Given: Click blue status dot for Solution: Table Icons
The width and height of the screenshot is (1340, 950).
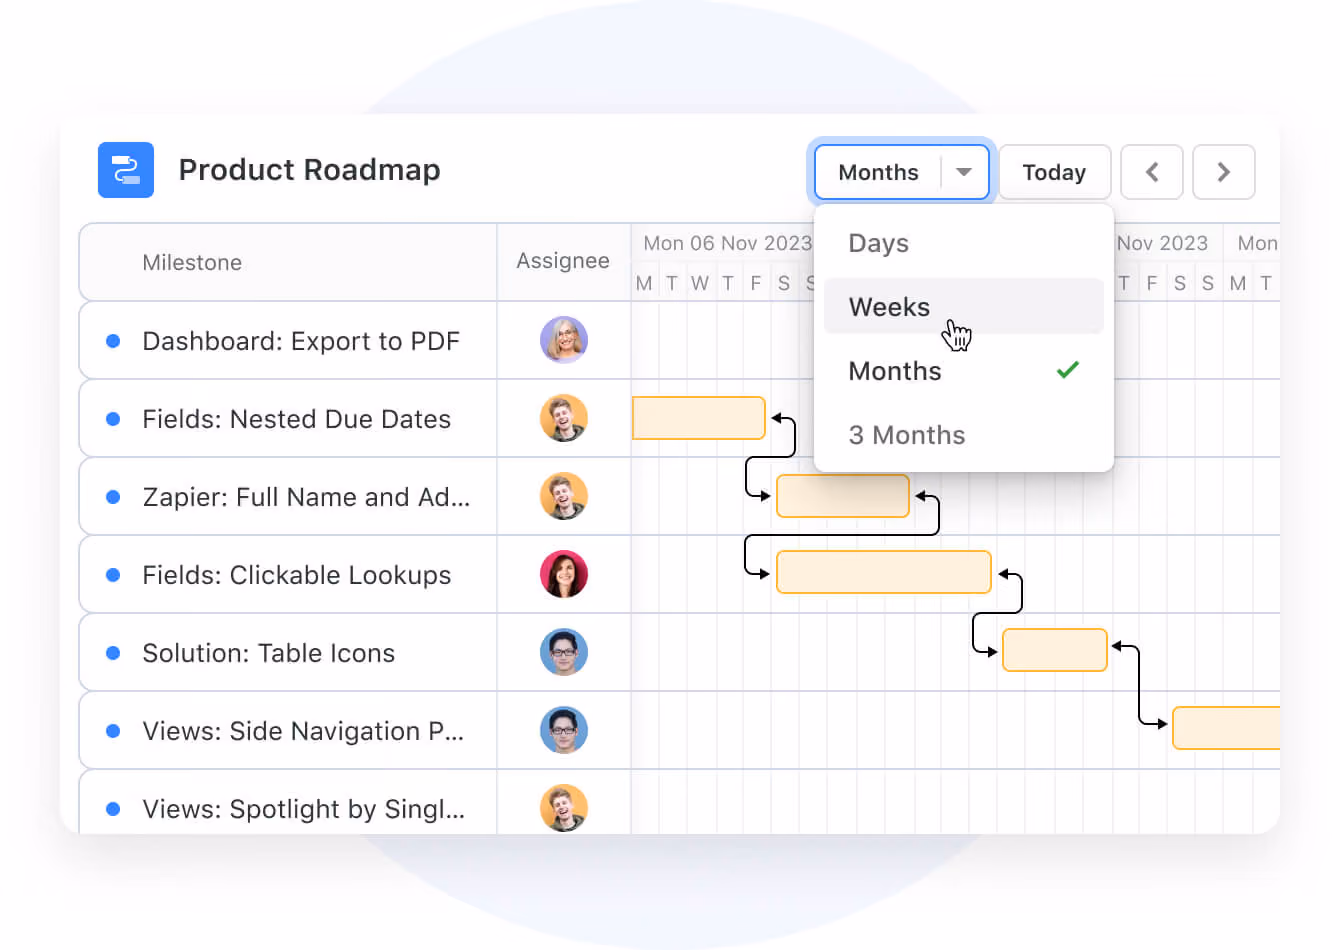Looking at the screenshot, I should [x=113, y=653].
